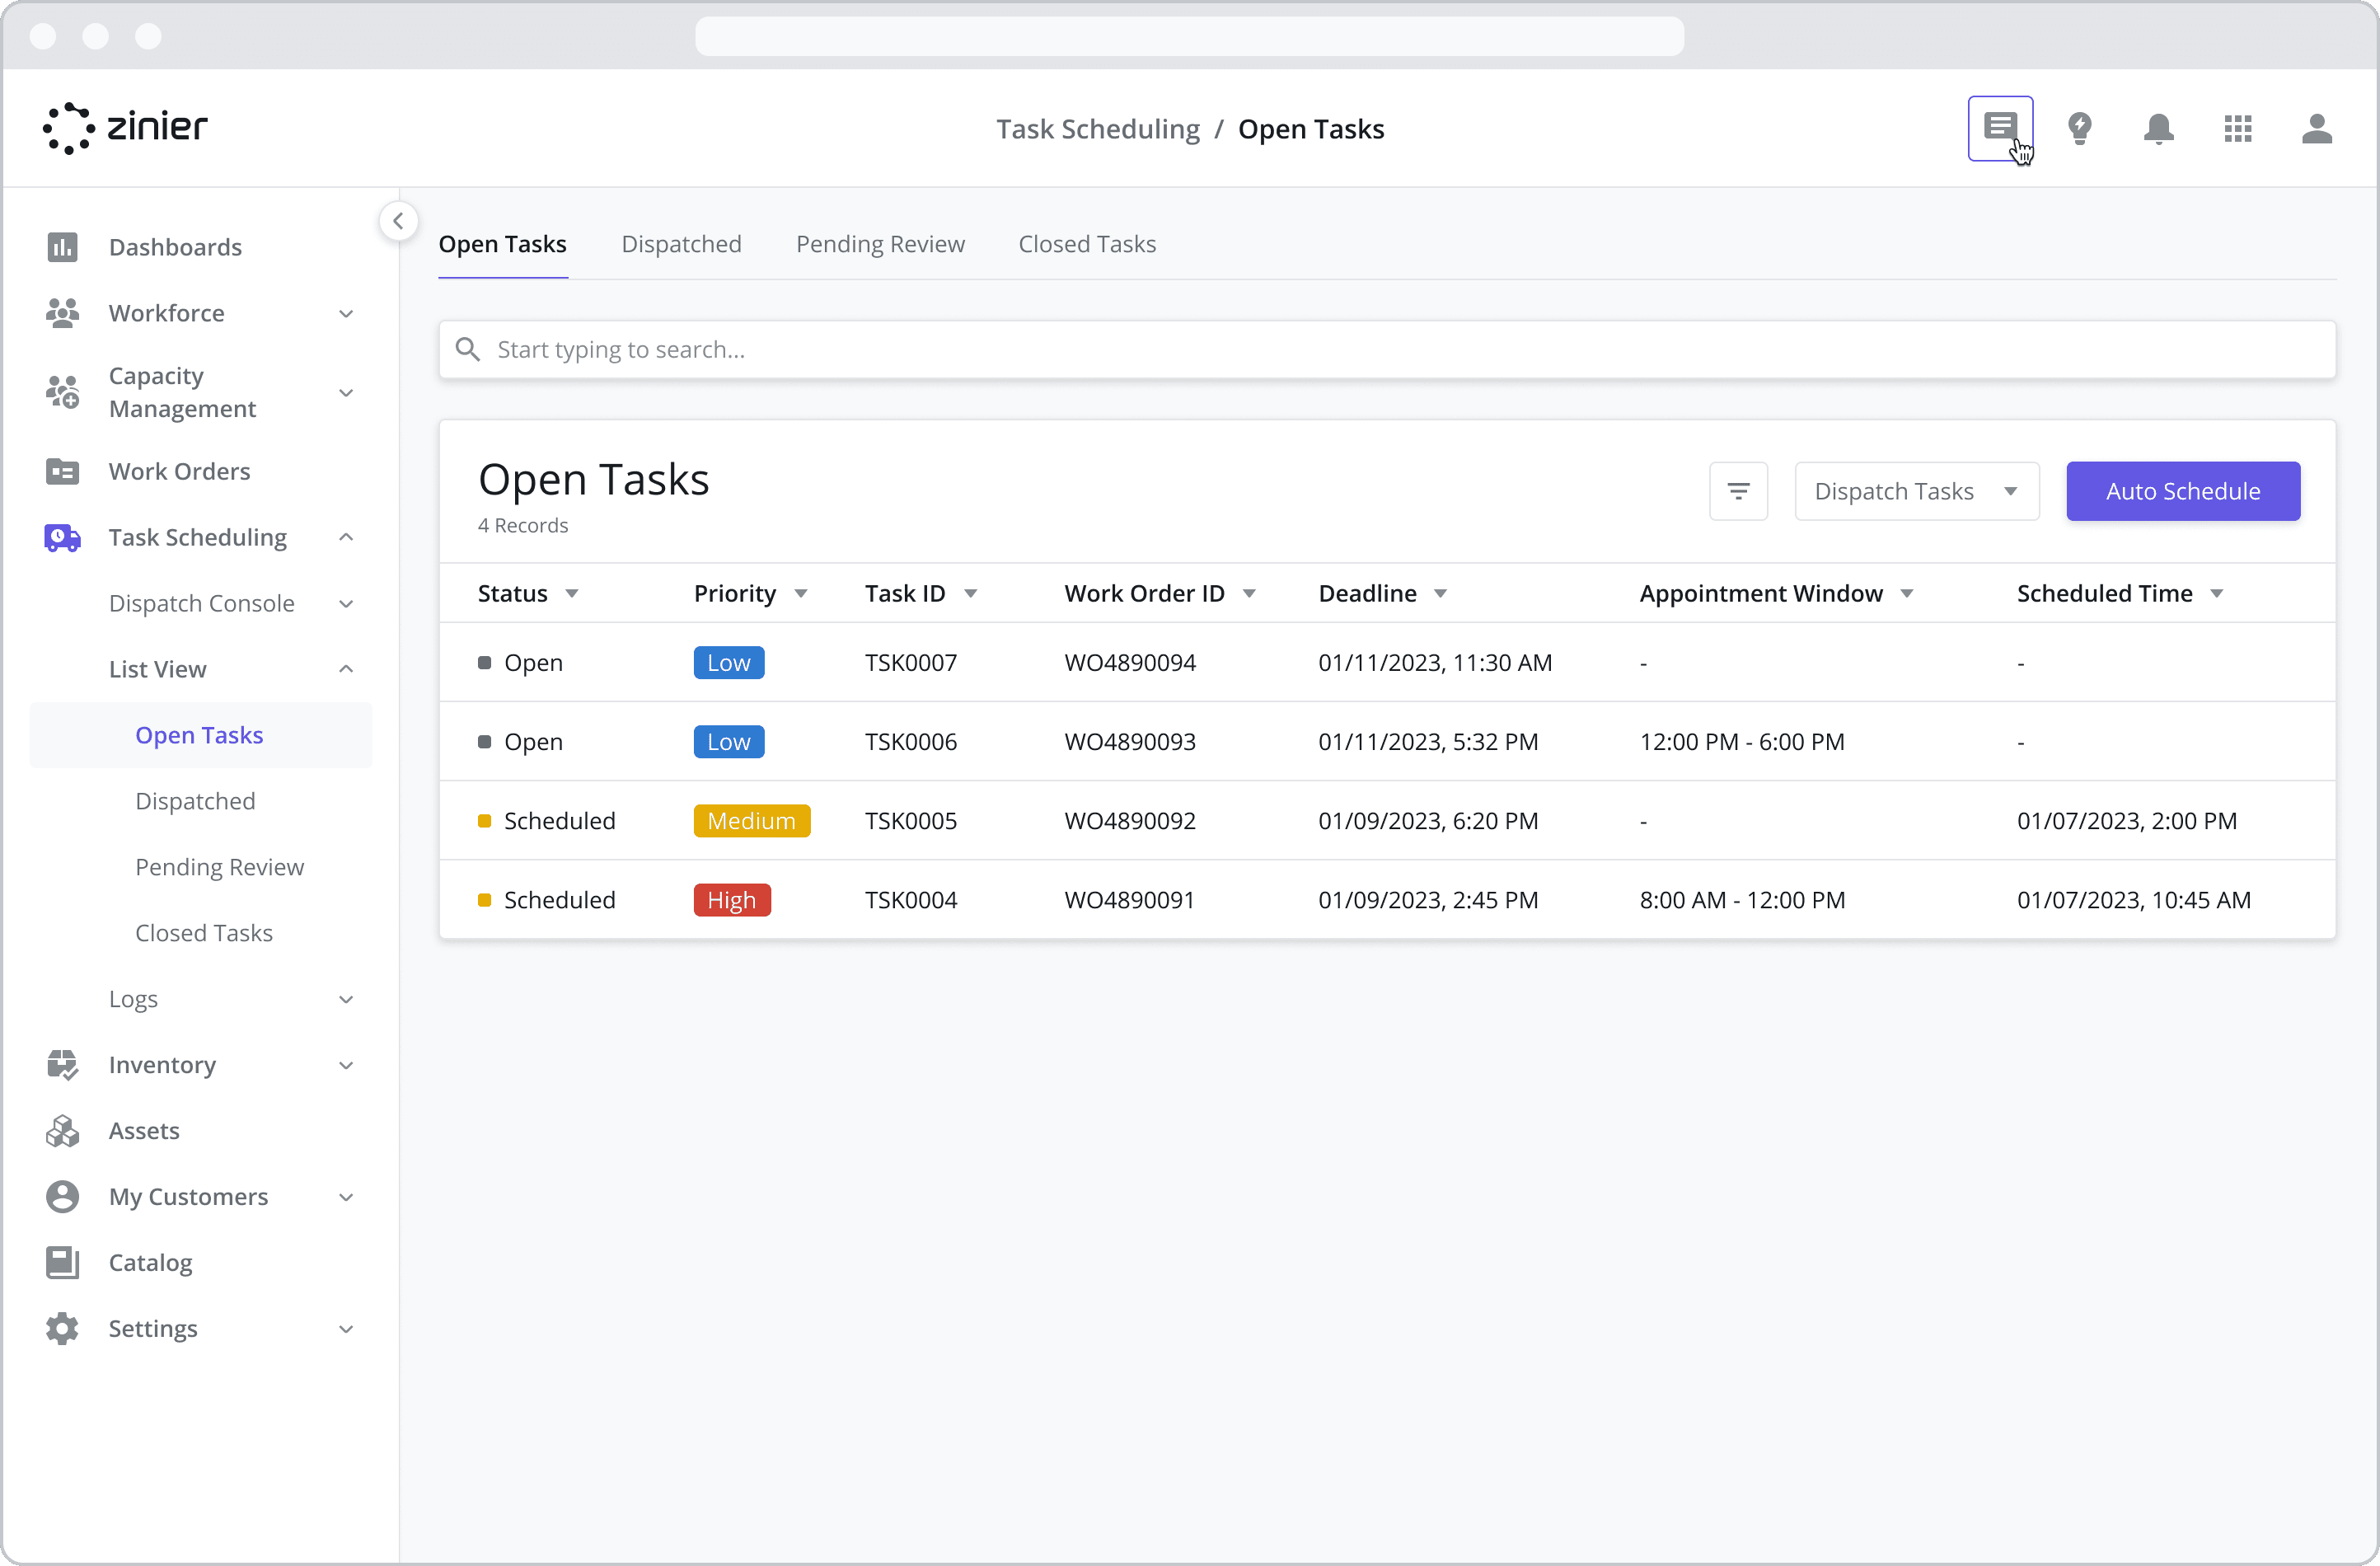This screenshot has height=1566, width=2380.
Task: Open the Dispatch Tasks dropdown
Action: point(1916,491)
